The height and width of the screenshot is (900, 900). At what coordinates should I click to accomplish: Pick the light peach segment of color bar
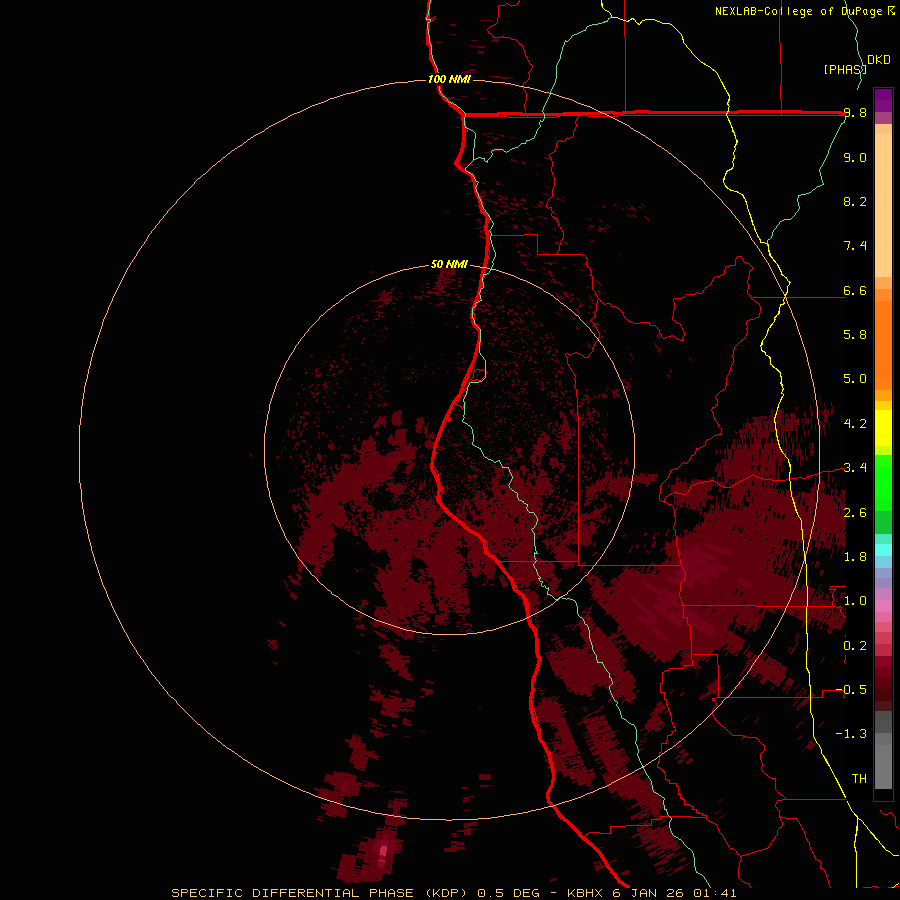point(883,205)
